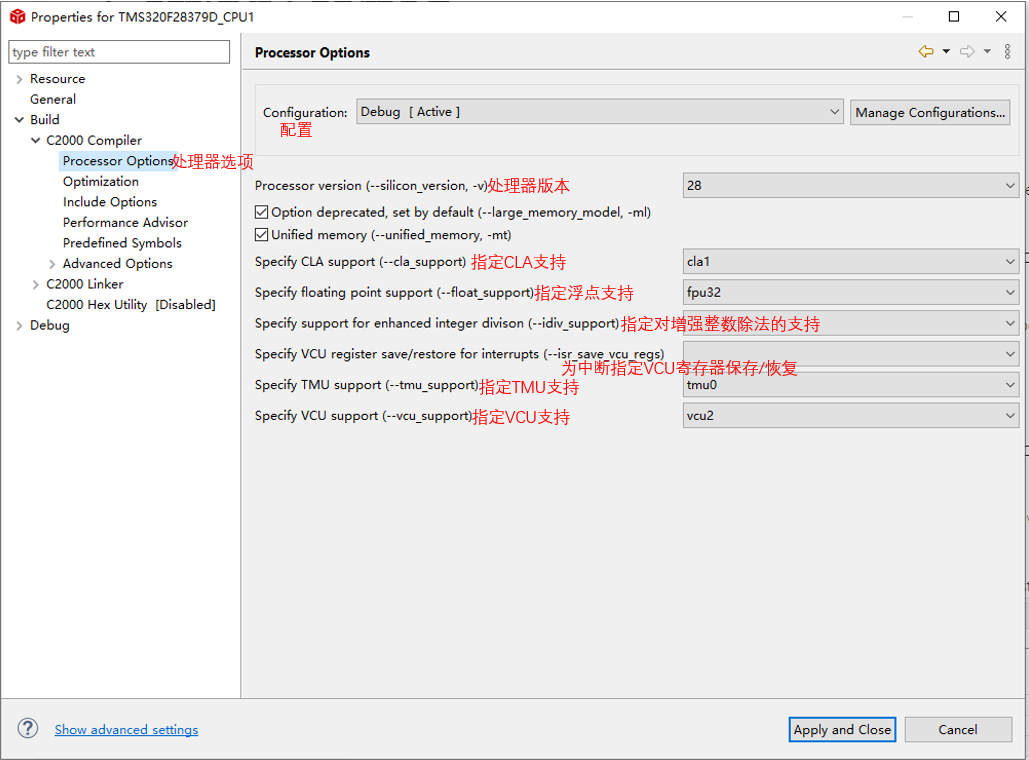Close the Properties dialog window

click(x=1001, y=16)
